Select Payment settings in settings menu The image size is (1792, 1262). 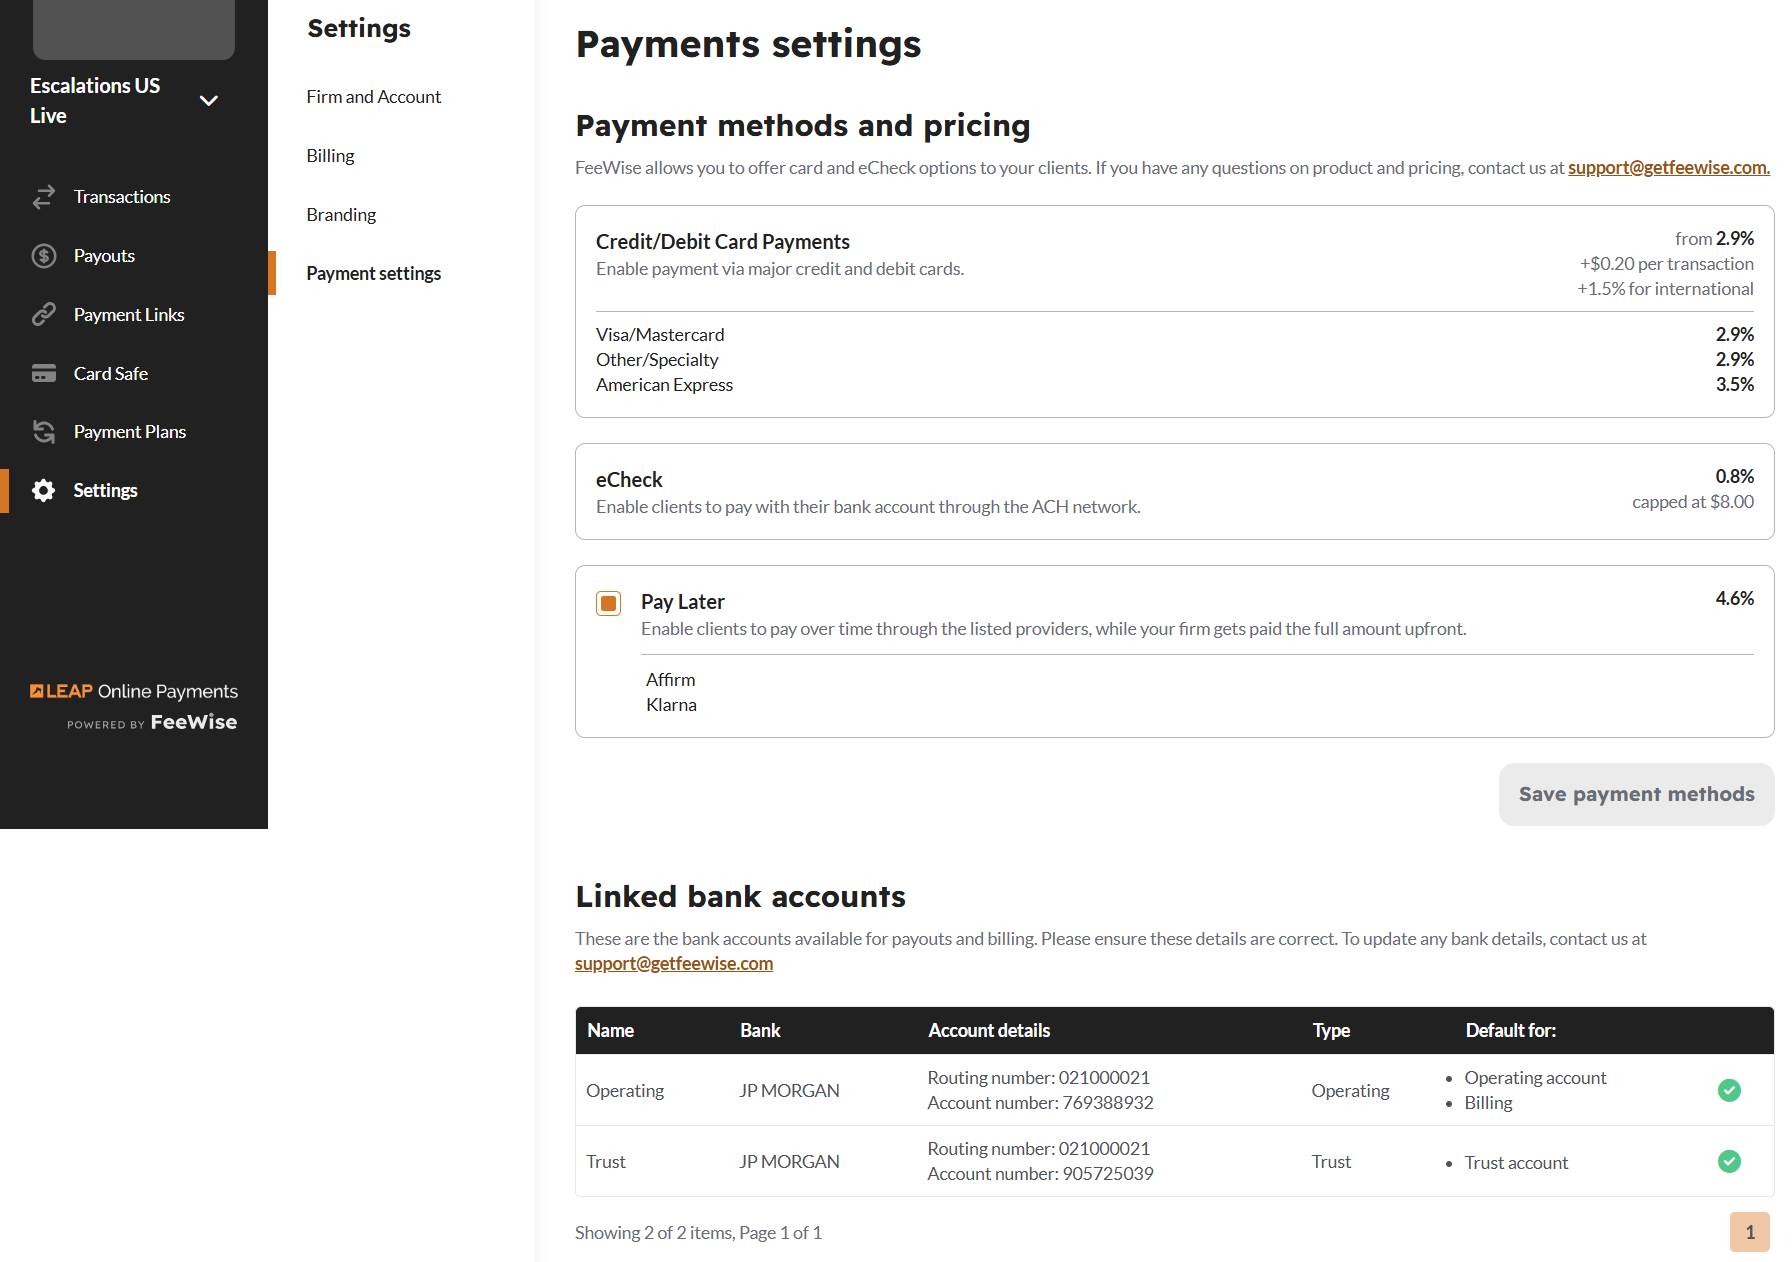pyautogui.click(x=373, y=274)
